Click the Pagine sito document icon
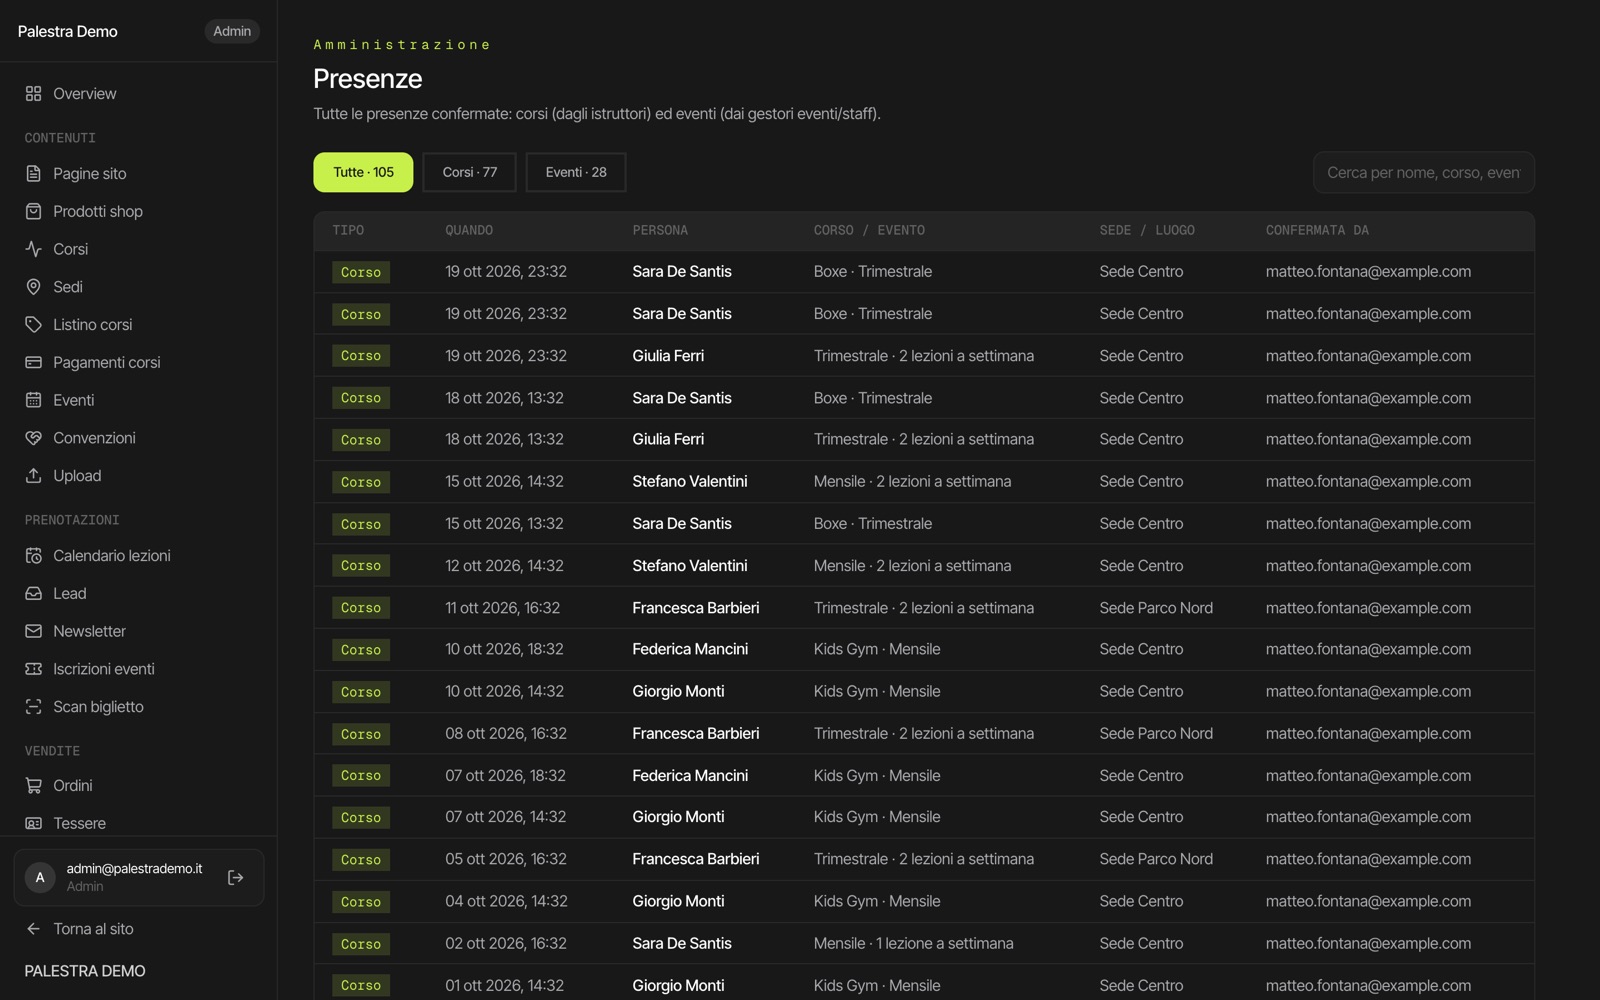 [x=33, y=173]
